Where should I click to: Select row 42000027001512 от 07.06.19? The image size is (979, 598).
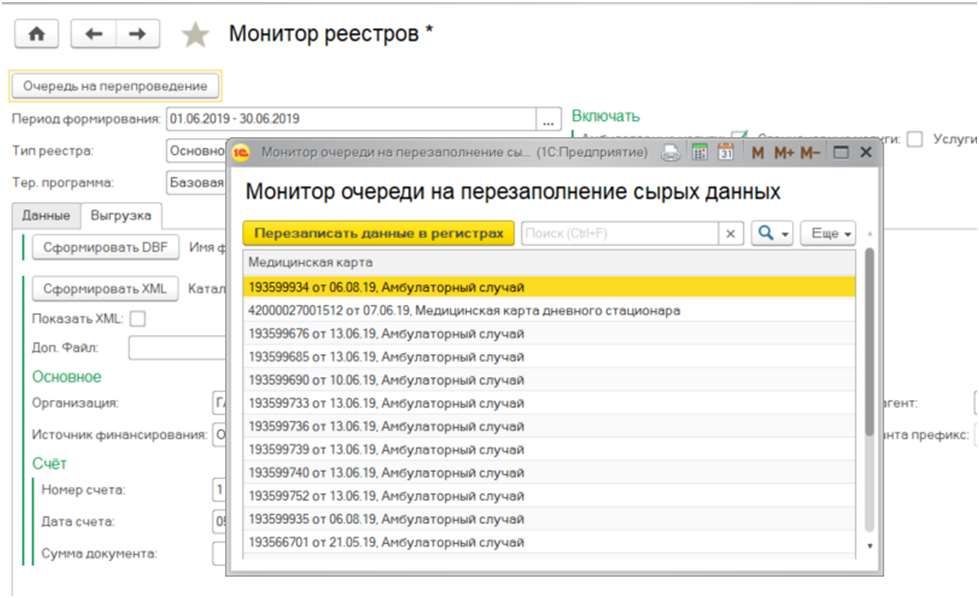(x=549, y=311)
